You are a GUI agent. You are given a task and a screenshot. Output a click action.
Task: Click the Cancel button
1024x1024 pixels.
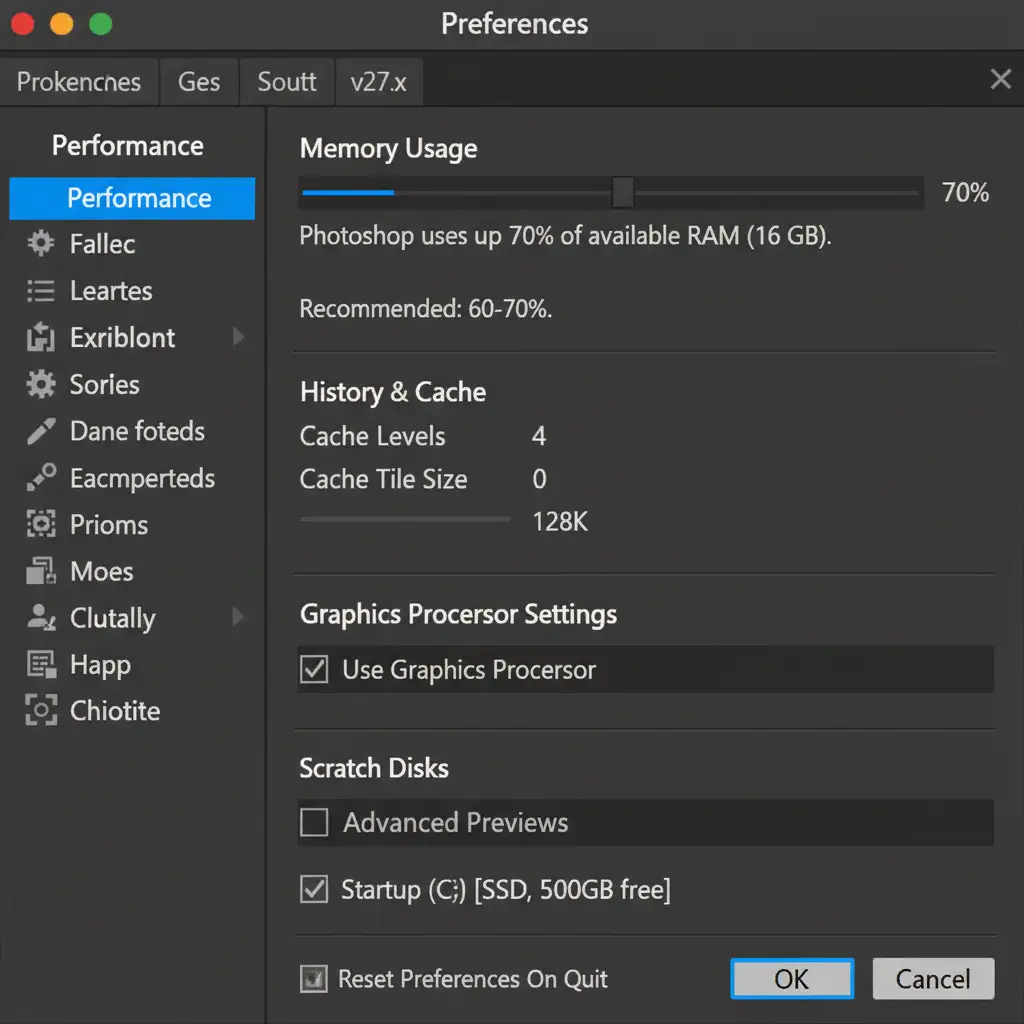coord(933,979)
